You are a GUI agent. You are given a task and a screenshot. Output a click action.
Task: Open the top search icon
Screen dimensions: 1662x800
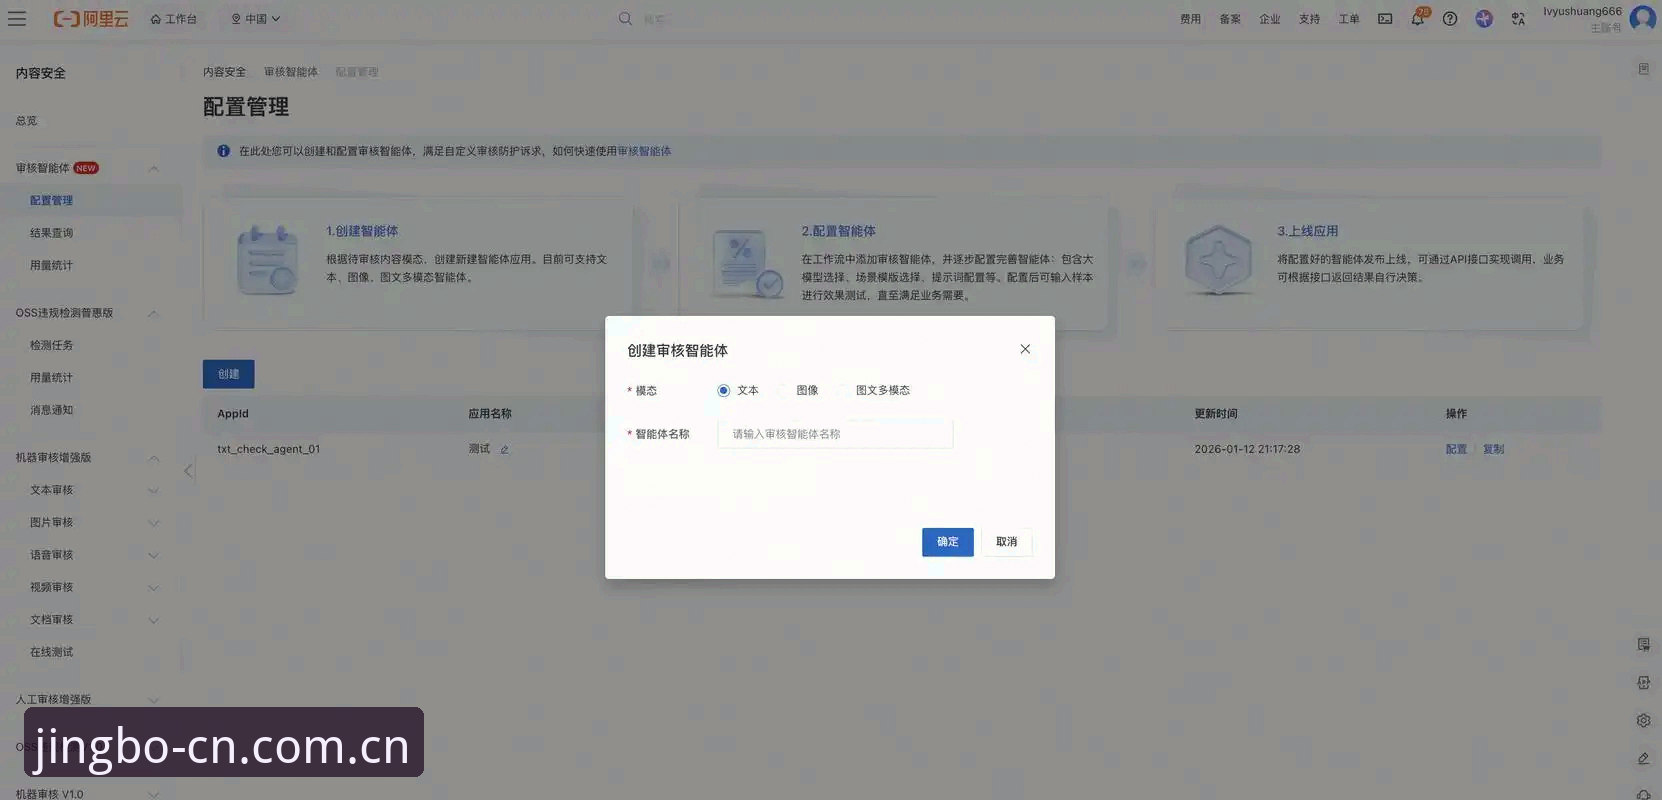click(625, 18)
